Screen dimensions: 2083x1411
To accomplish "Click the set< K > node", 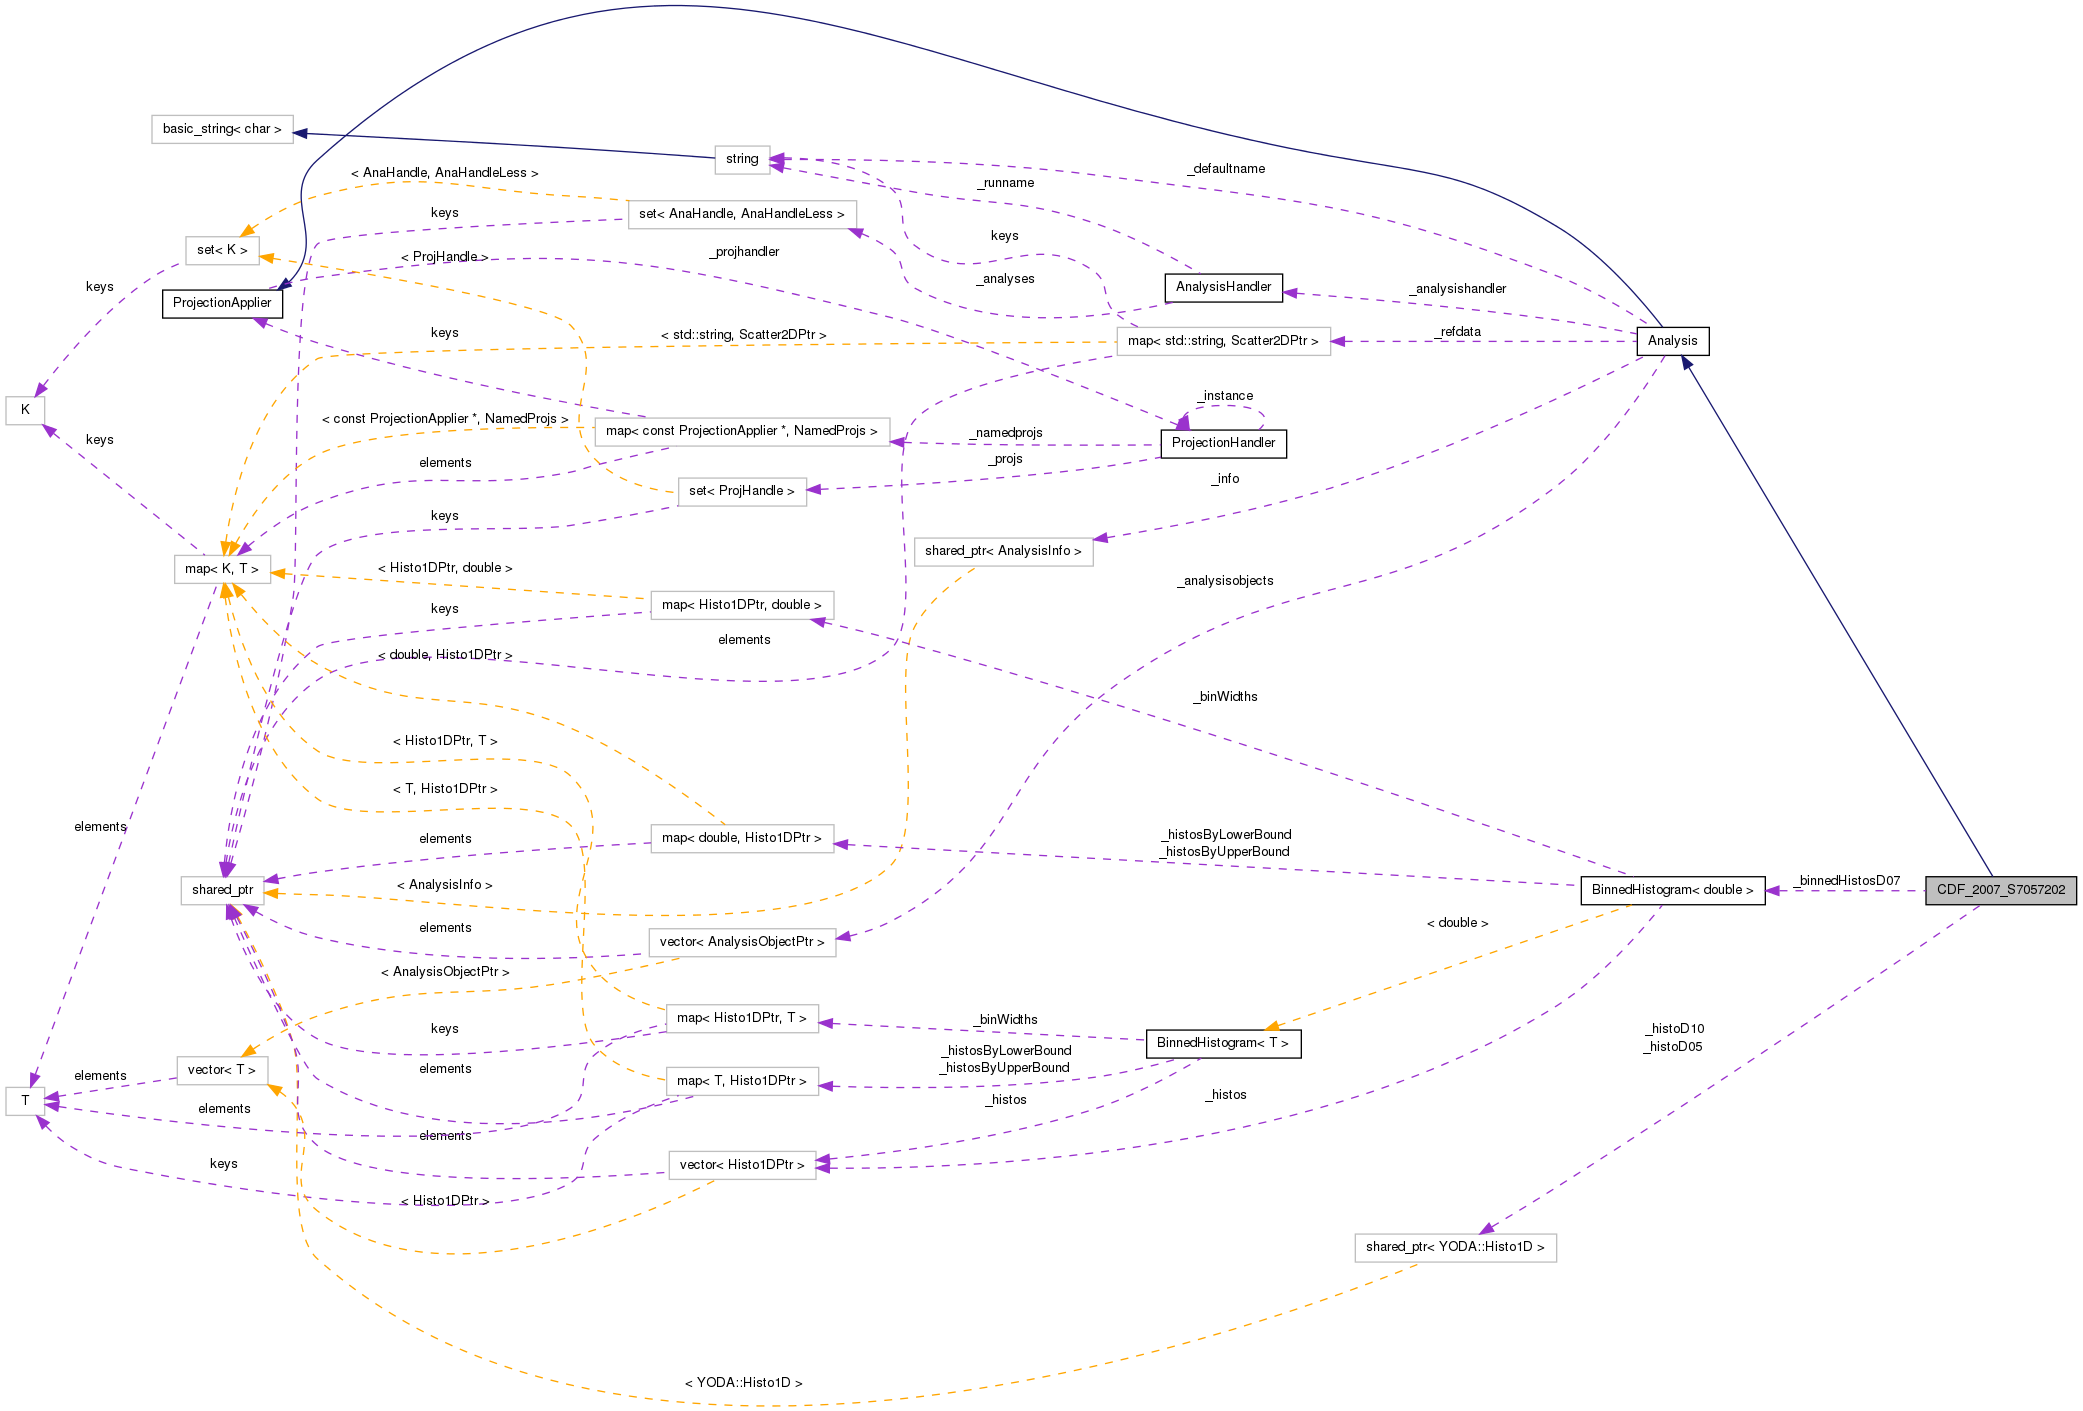I will tap(222, 250).
